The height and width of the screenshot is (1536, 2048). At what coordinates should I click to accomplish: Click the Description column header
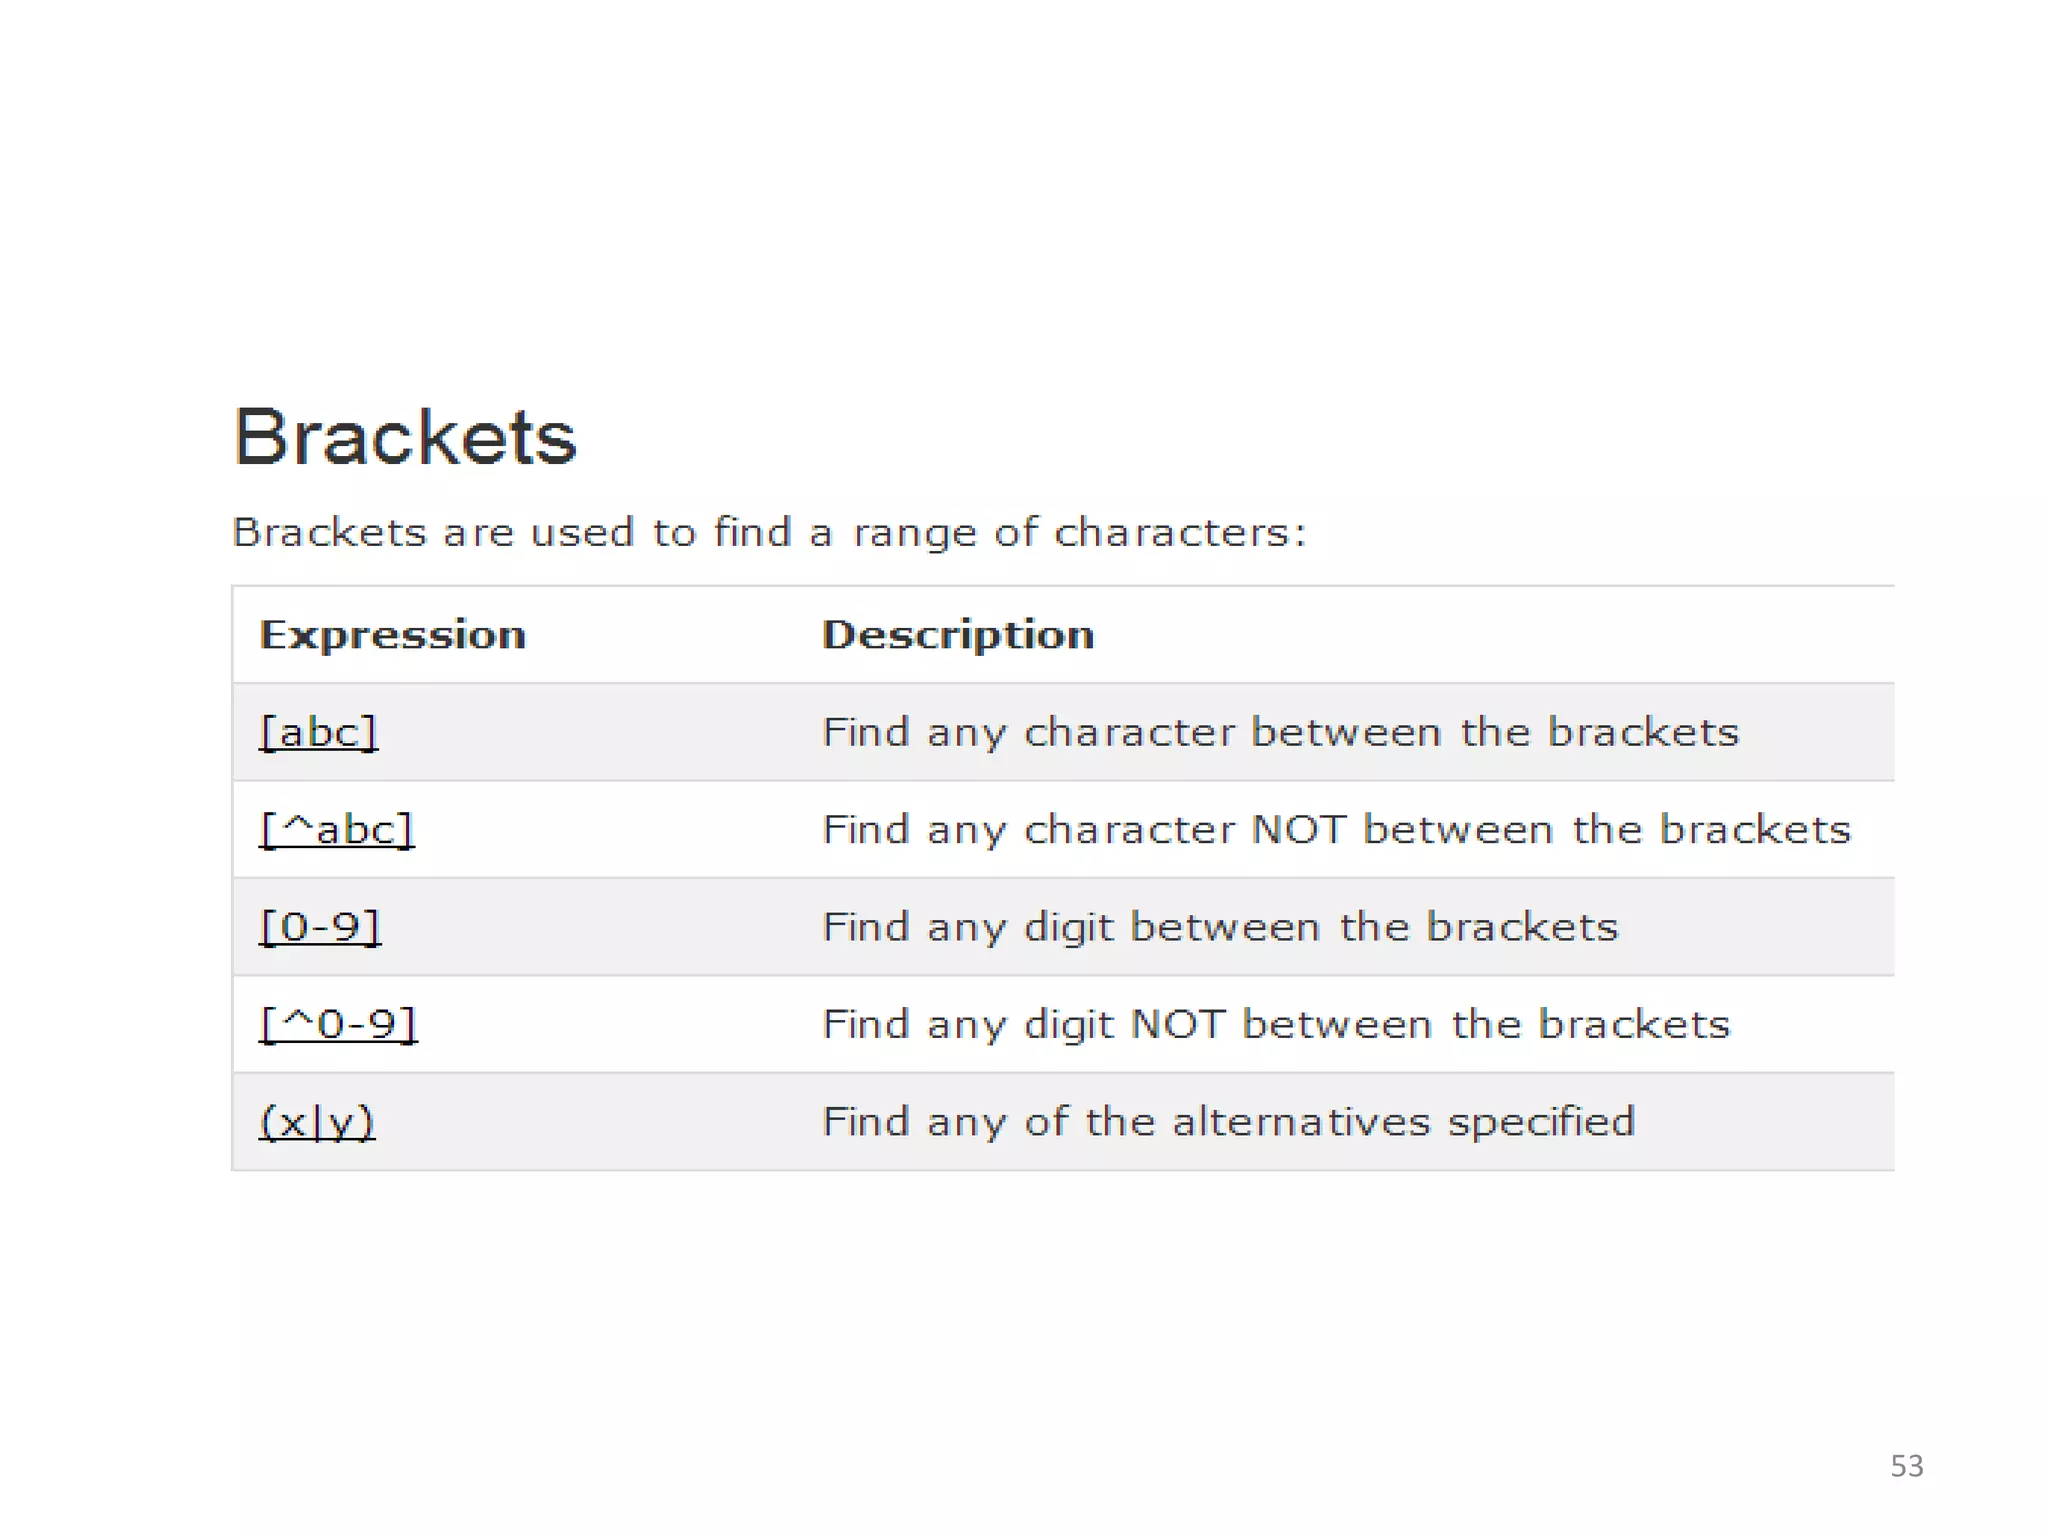[957, 635]
